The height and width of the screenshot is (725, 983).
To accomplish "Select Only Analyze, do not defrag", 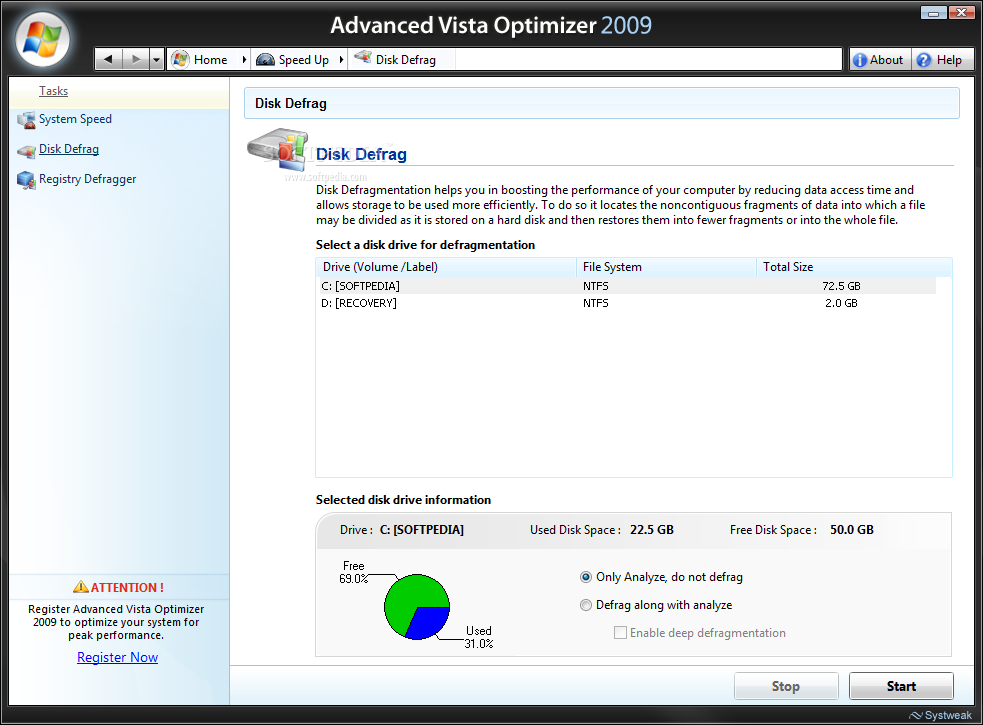I will (x=661, y=577).
